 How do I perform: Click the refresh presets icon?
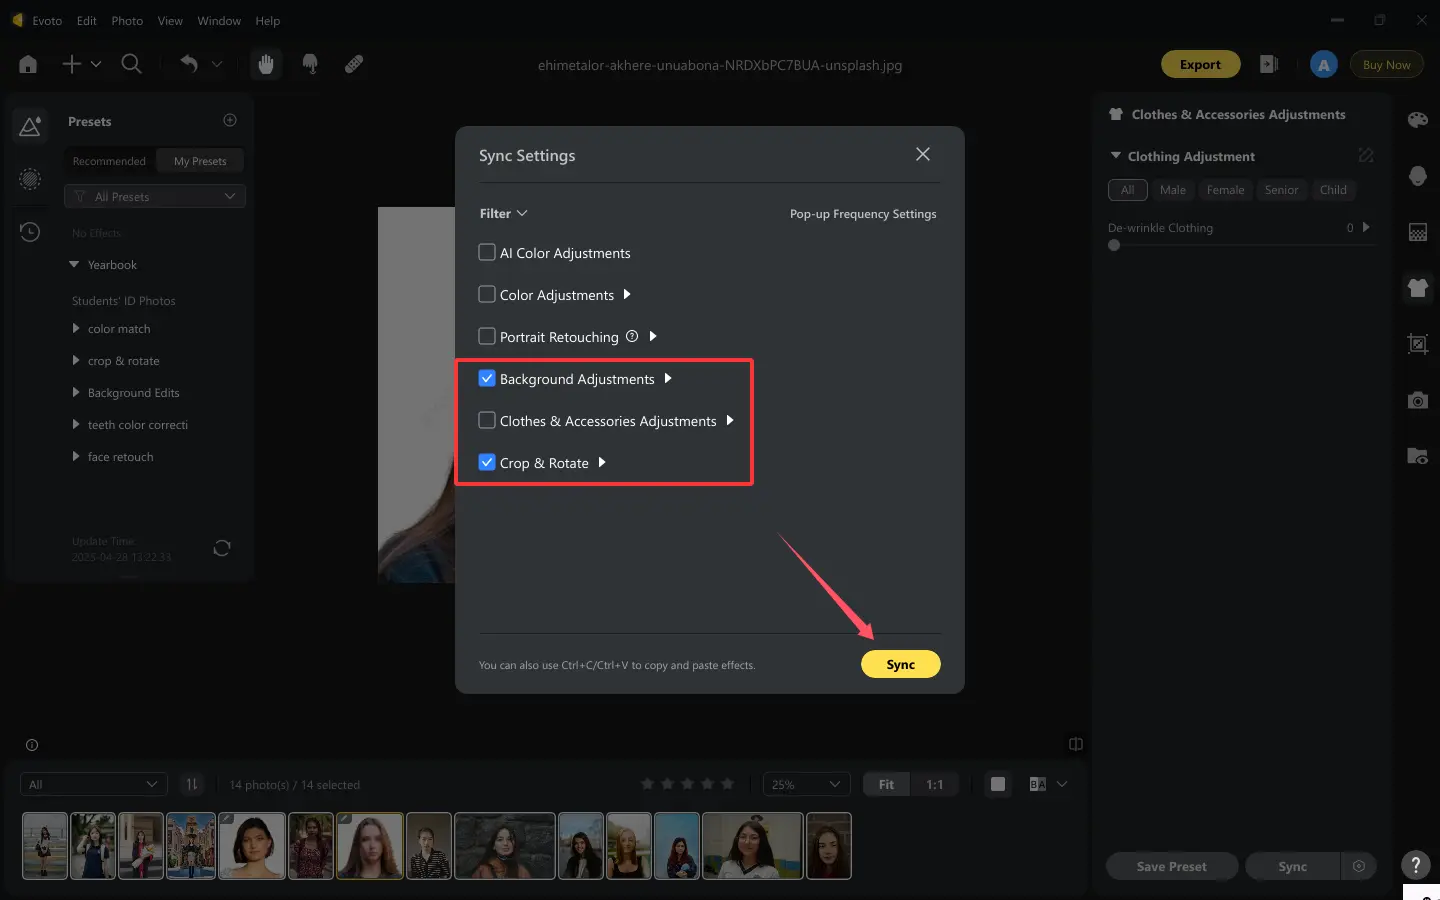(x=222, y=548)
